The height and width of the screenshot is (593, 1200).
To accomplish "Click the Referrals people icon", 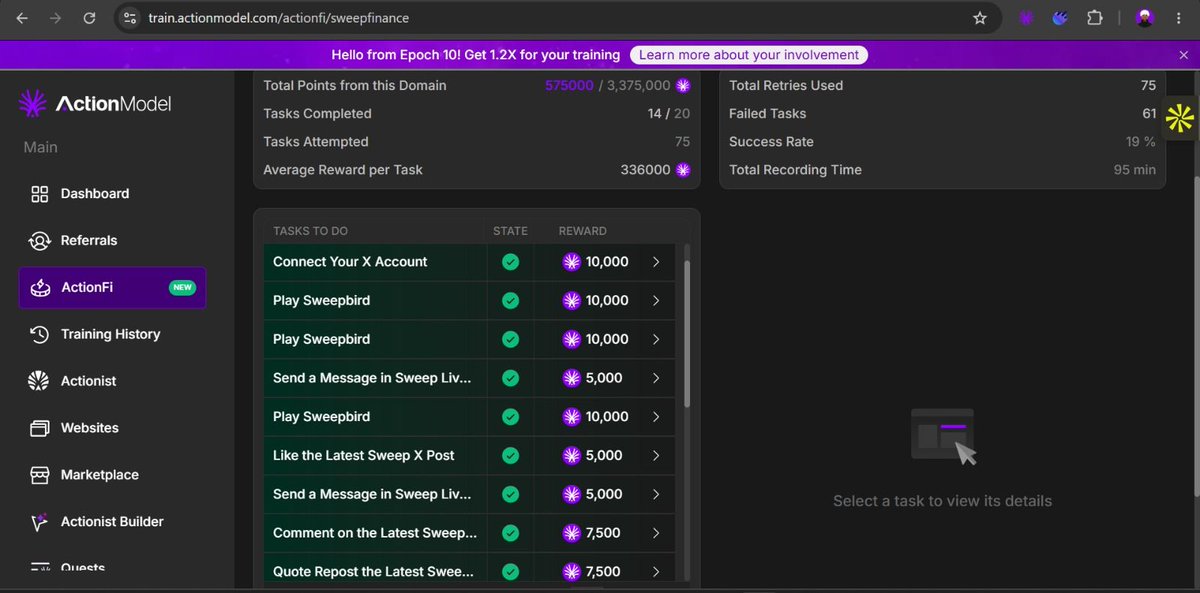I will pos(39,241).
